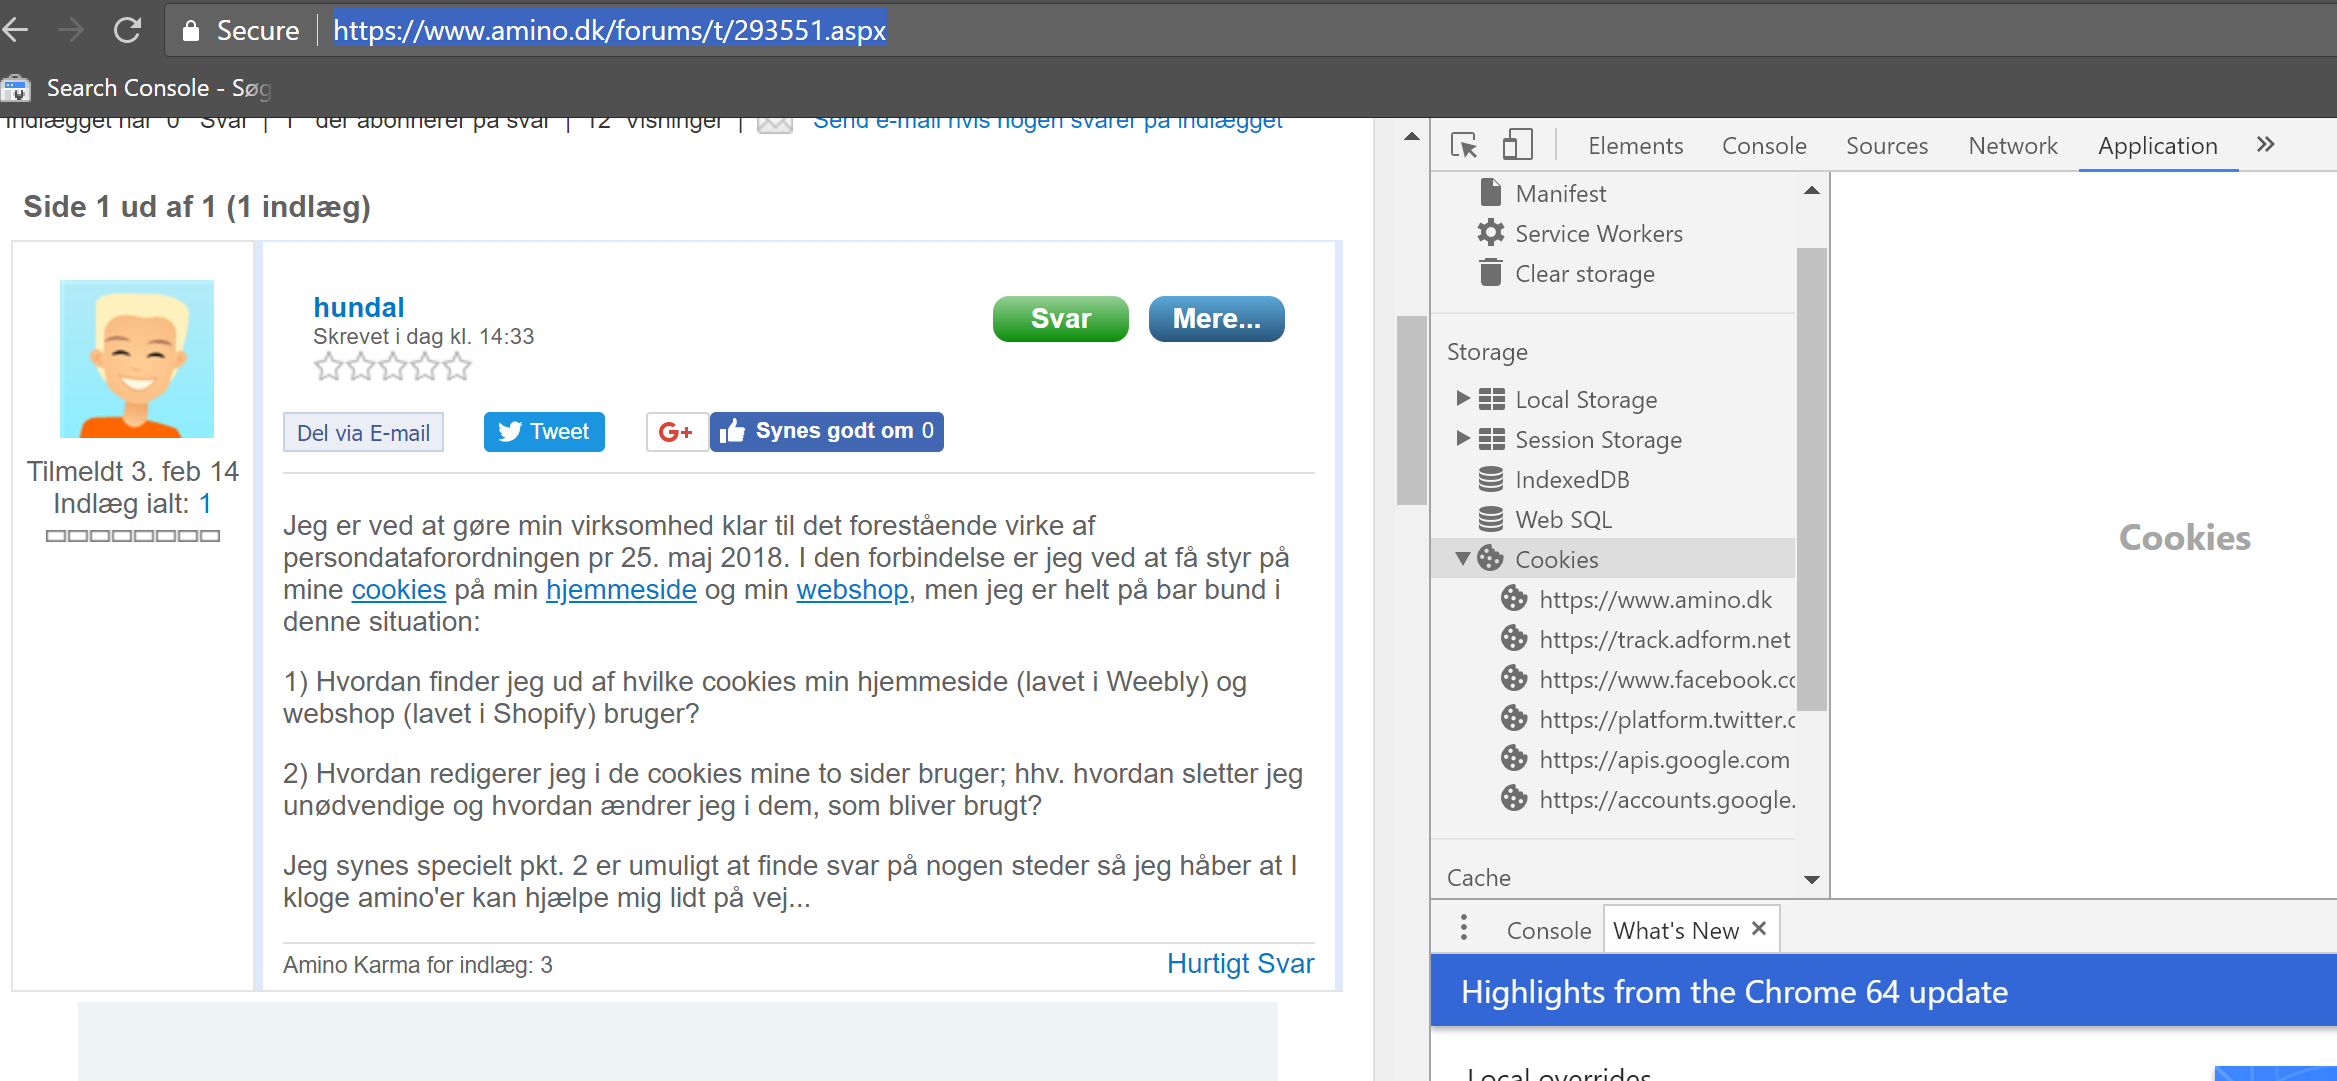The height and width of the screenshot is (1081, 2337).
Task: Expand the Local Storage tree node
Action: [1463, 399]
